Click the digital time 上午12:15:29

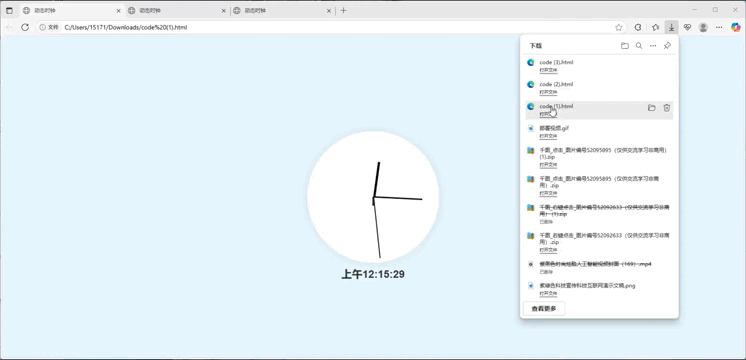tap(373, 274)
